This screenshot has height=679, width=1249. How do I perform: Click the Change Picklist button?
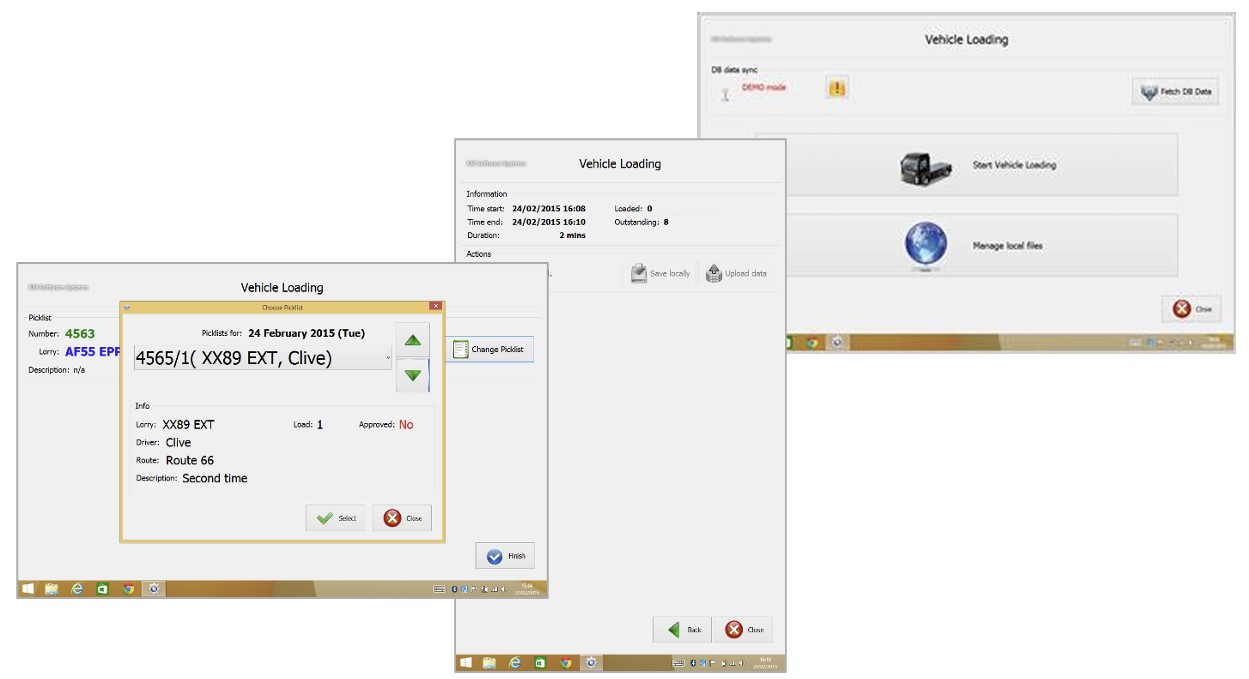[x=489, y=349]
